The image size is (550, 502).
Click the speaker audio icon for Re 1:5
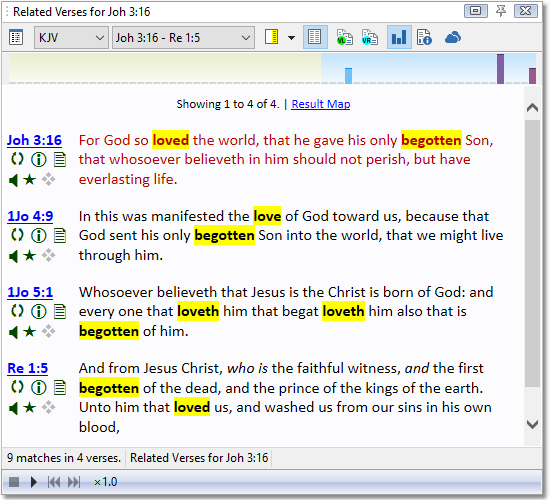point(13,408)
